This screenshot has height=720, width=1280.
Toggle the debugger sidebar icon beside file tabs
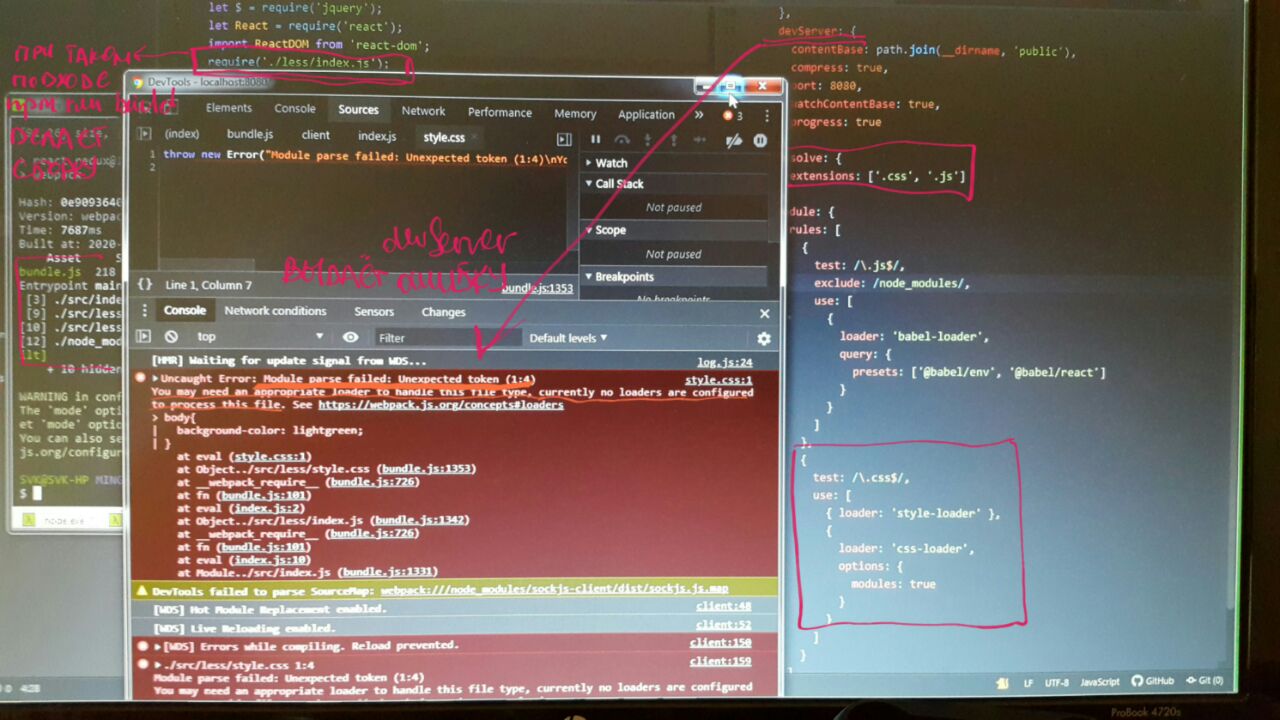pyautogui.click(x=564, y=139)
